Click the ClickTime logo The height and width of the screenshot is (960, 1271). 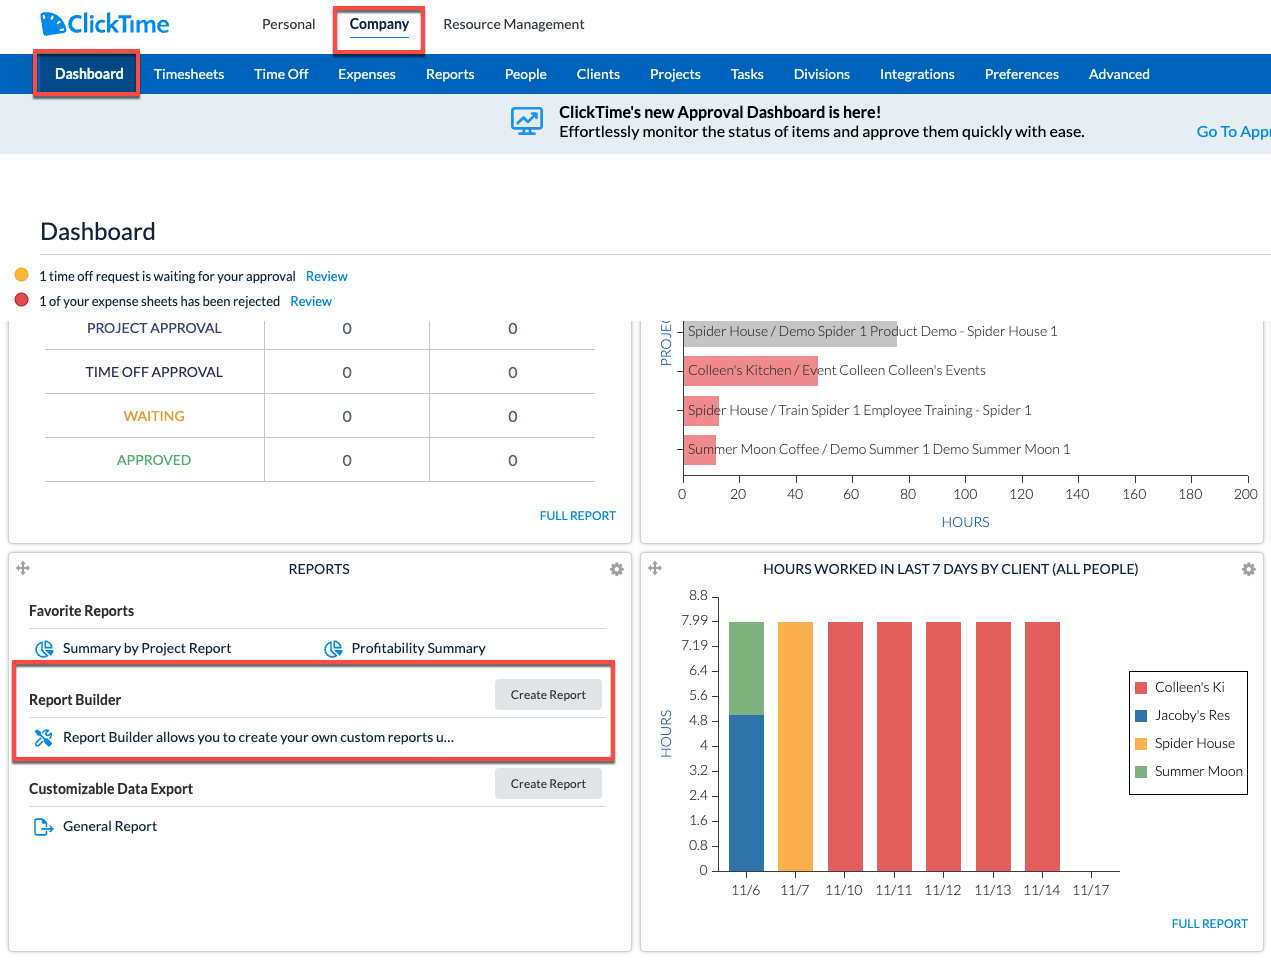pyautogui.click(x=105, y=24)
